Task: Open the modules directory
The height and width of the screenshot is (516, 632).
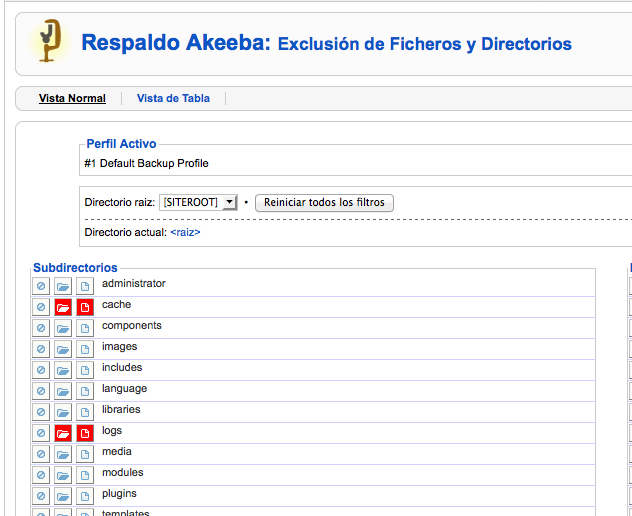Action: pos(123,472)
